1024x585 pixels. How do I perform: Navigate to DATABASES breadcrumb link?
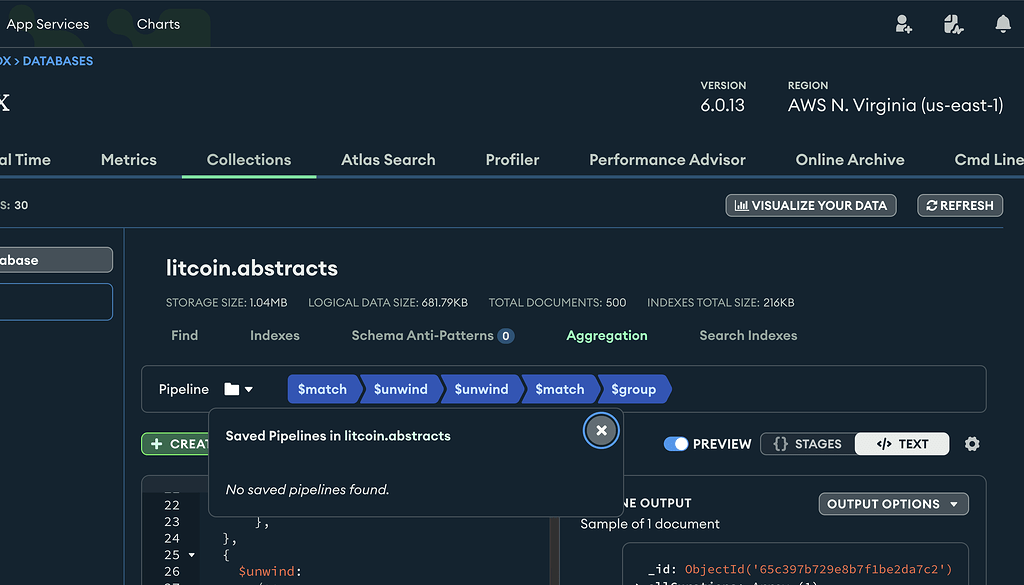point(57,60)
